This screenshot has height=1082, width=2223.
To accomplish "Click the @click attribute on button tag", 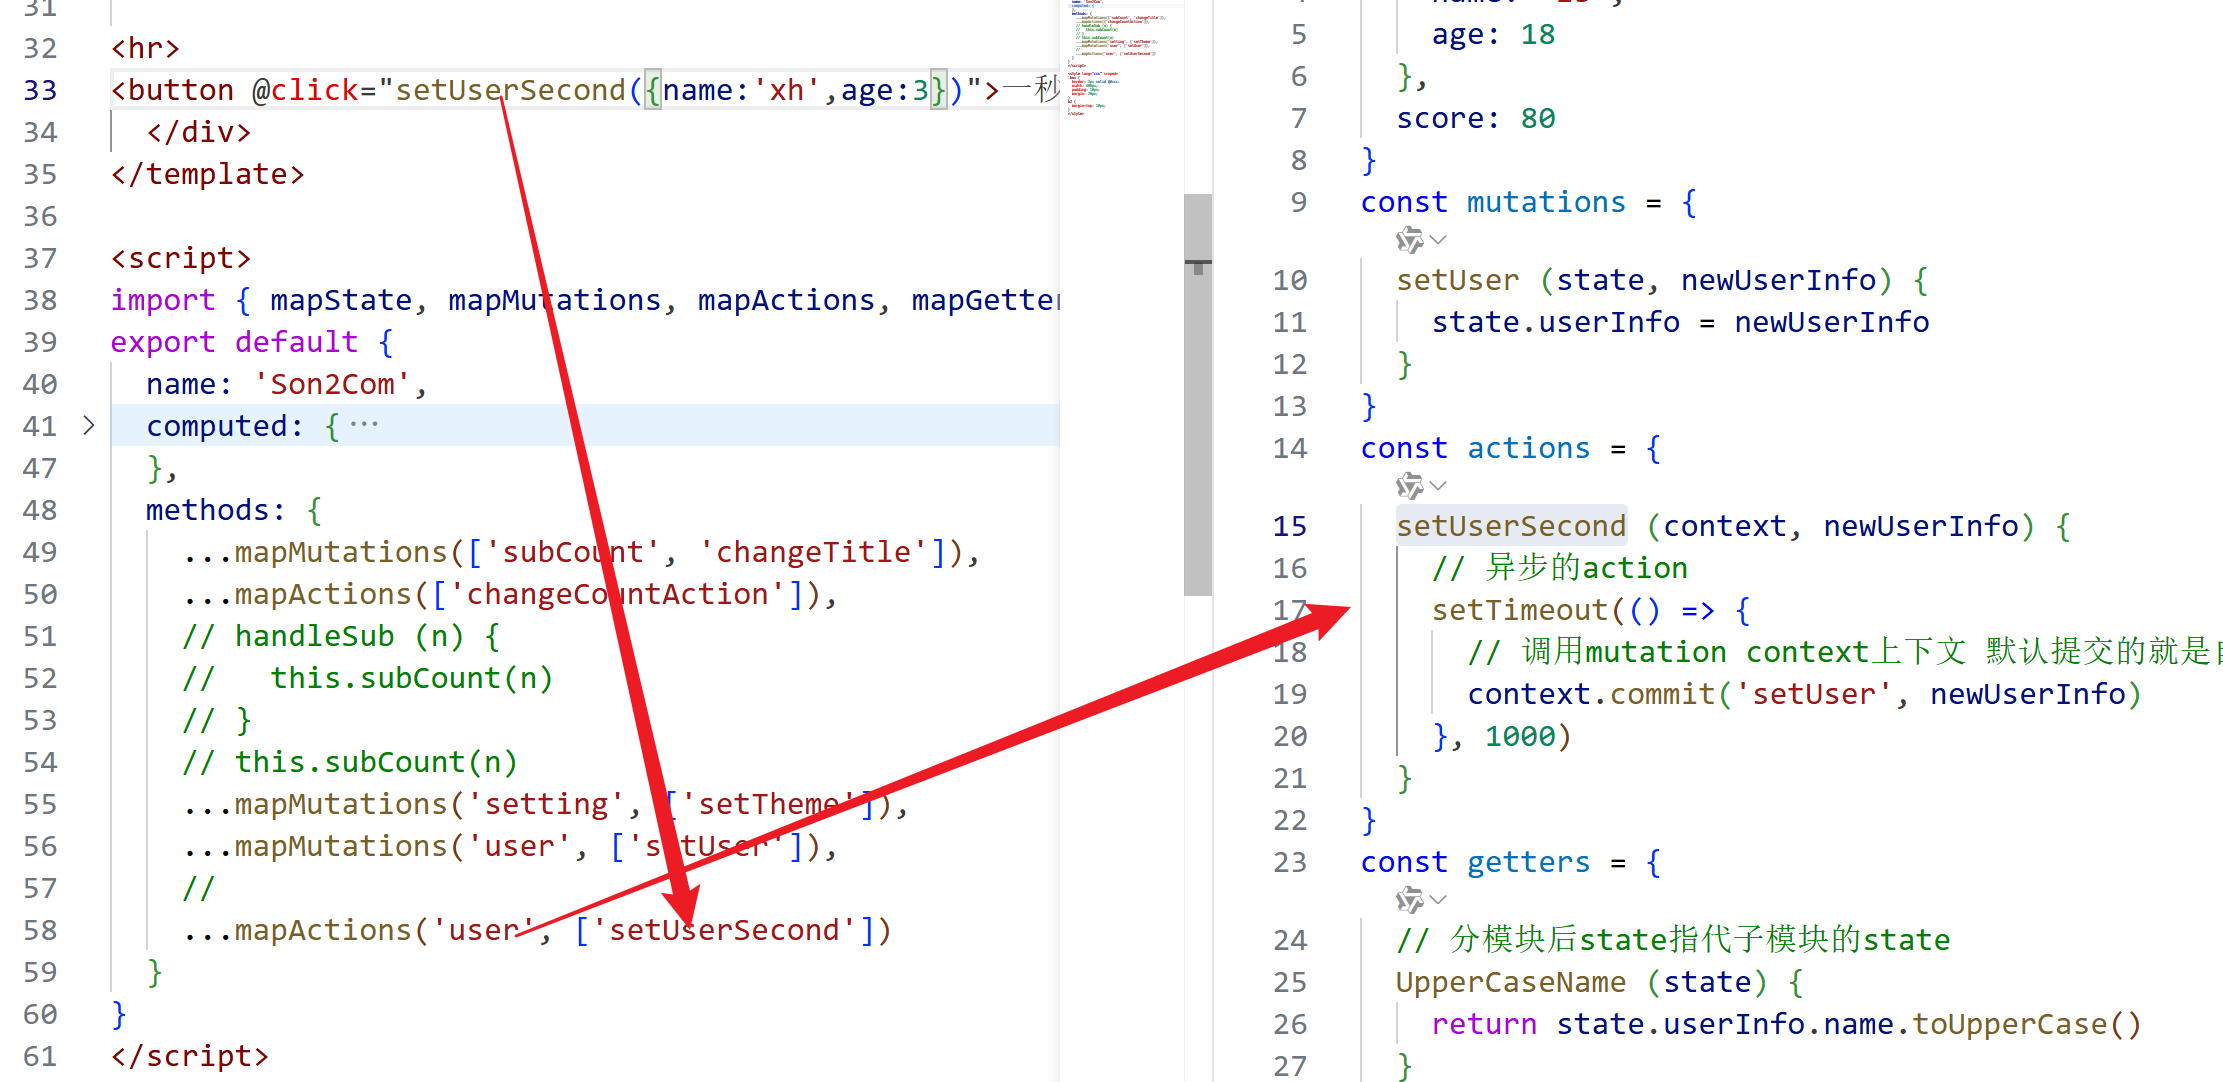I will click(x=304, y=90).
